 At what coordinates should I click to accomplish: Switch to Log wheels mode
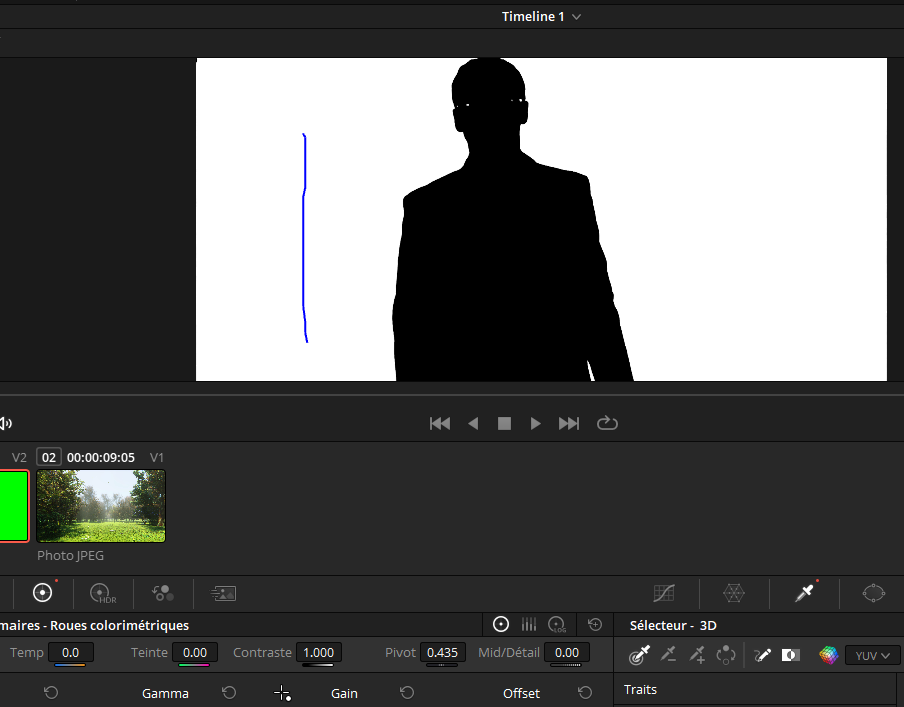point(558,625)
